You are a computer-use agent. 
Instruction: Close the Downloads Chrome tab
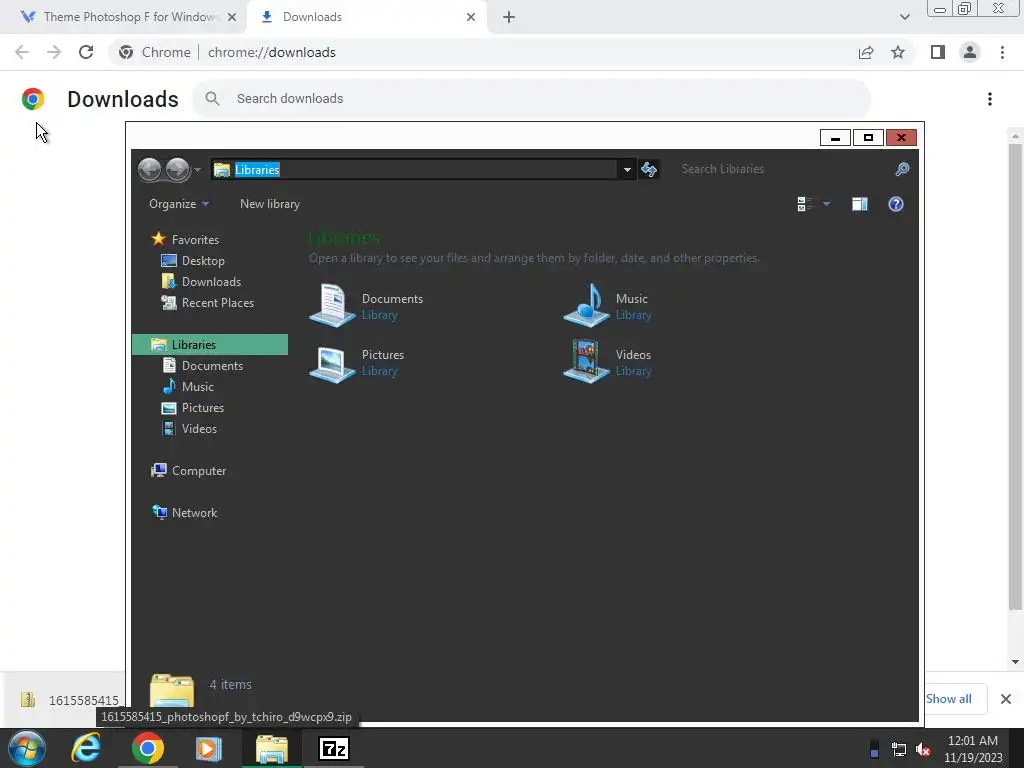[471, 17]
